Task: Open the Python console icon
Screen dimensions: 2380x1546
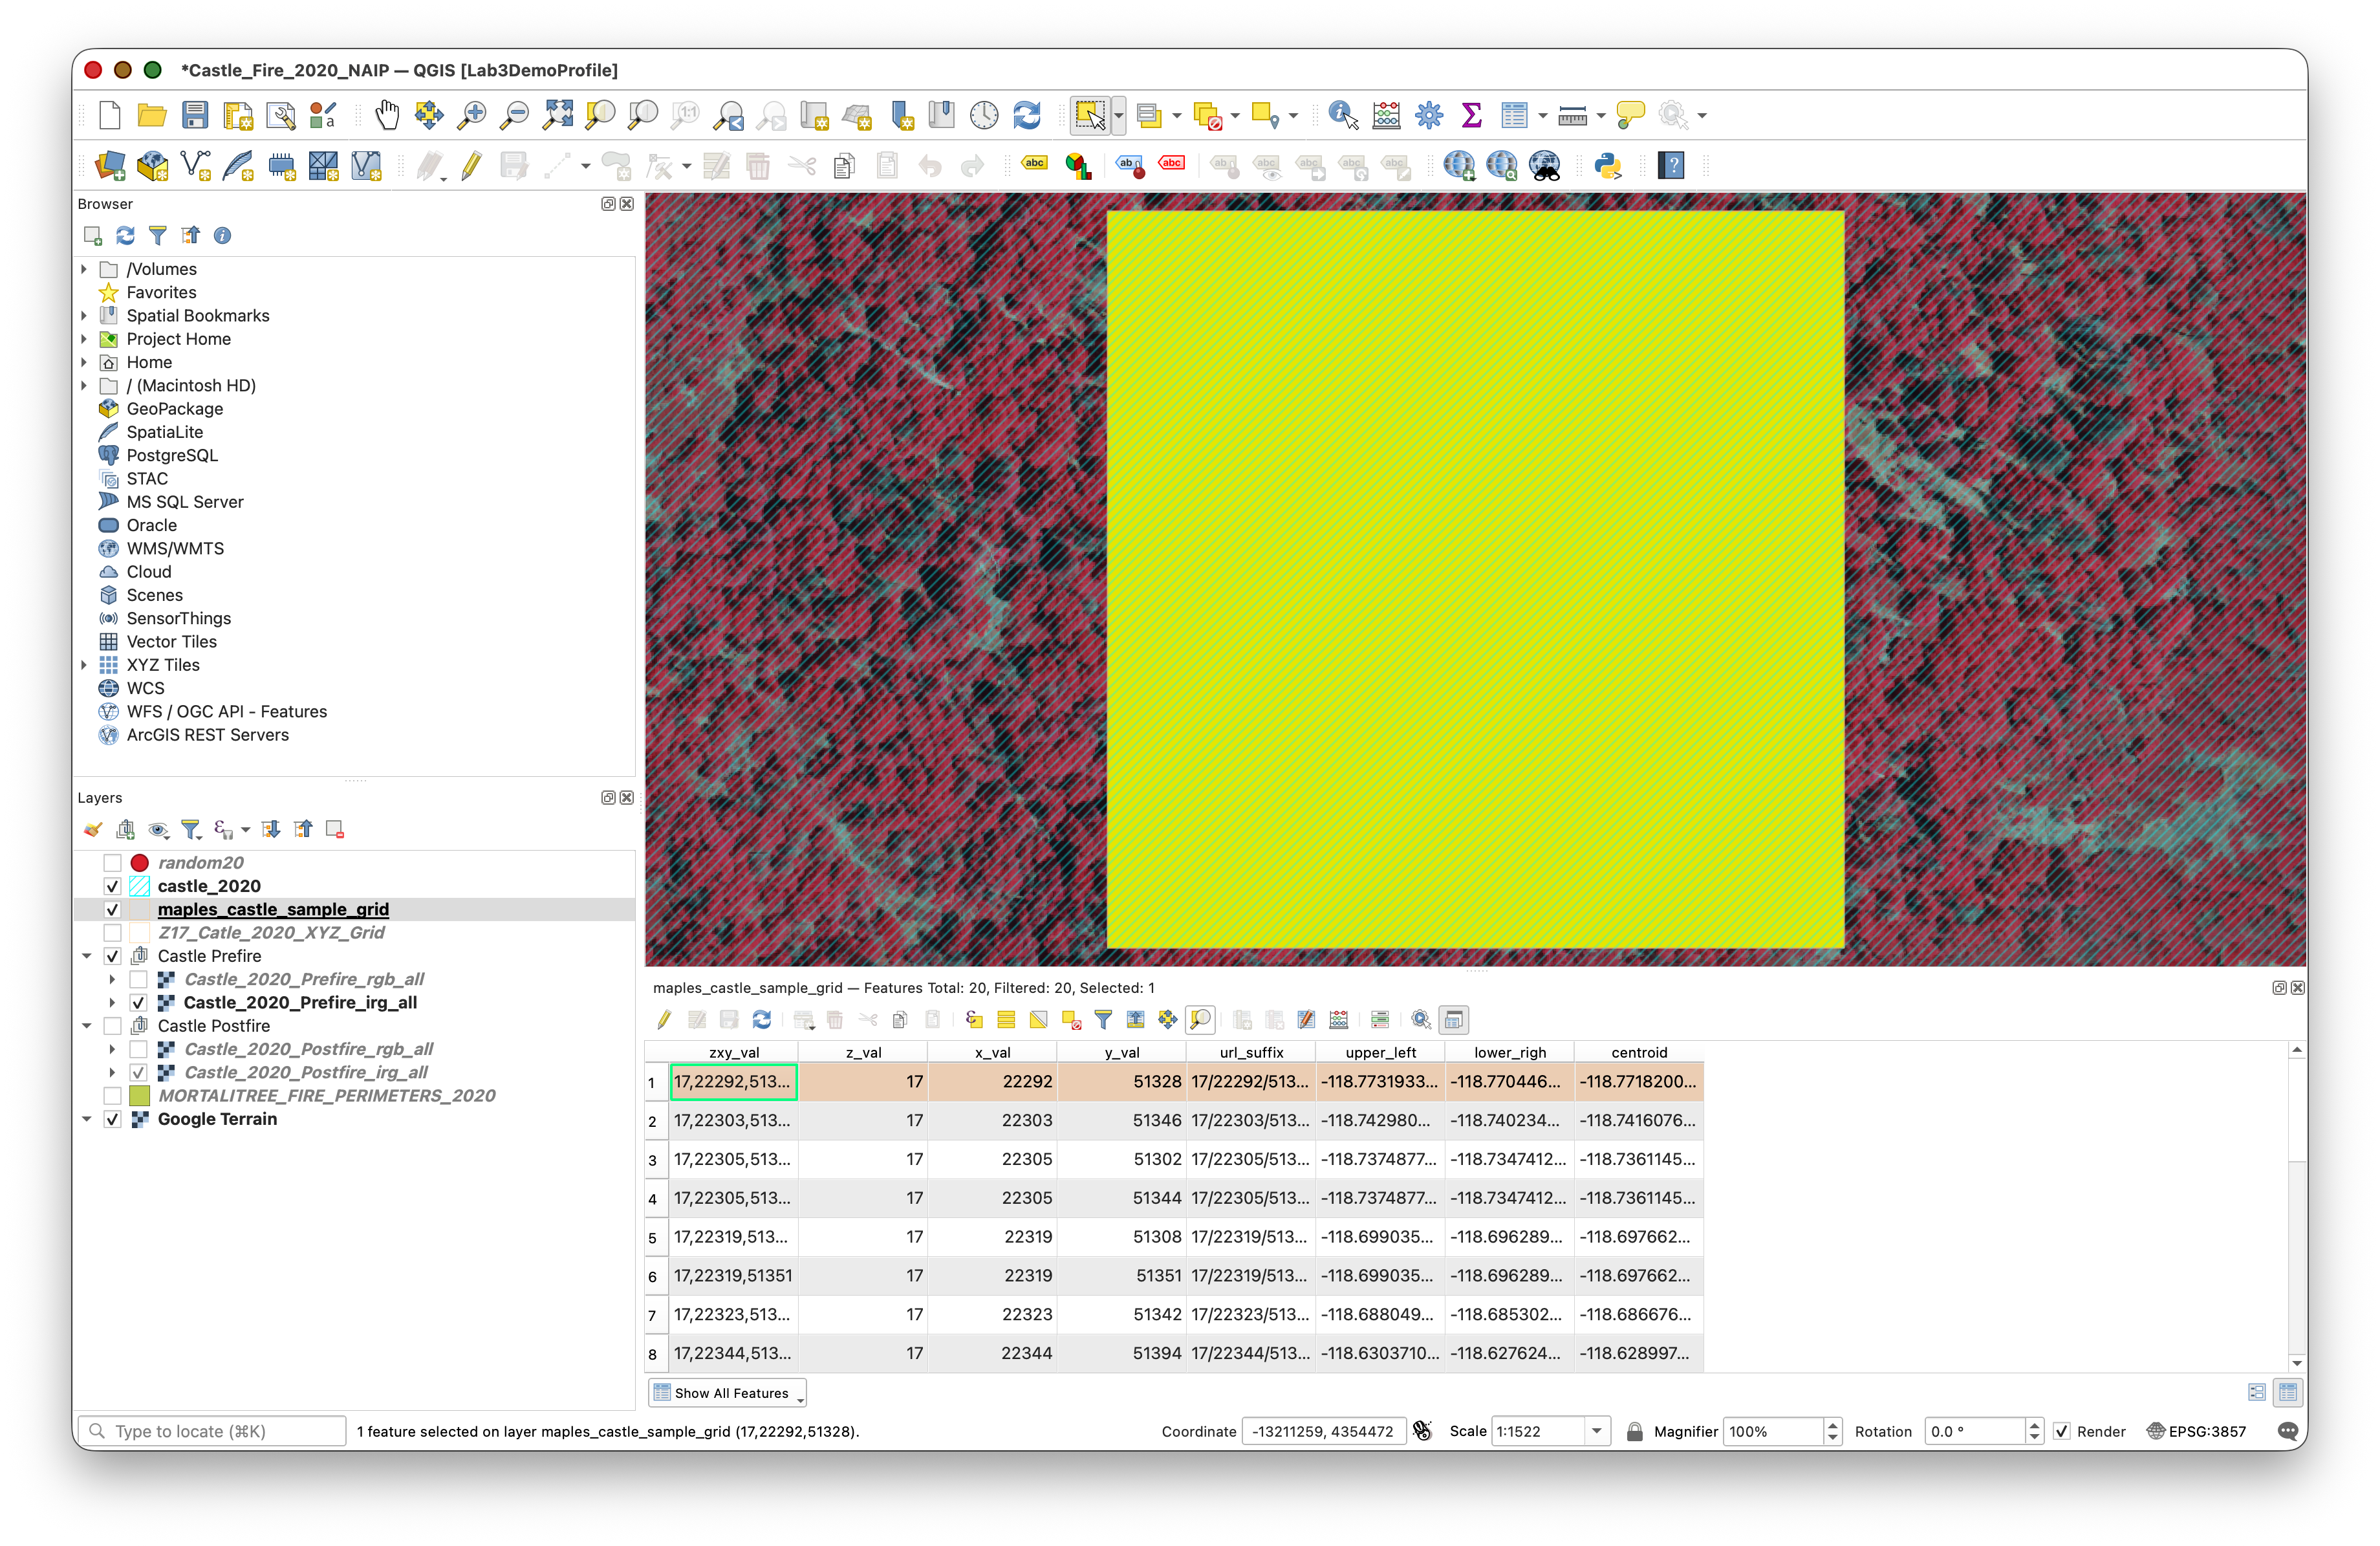Action: (x=1608, y=165)
